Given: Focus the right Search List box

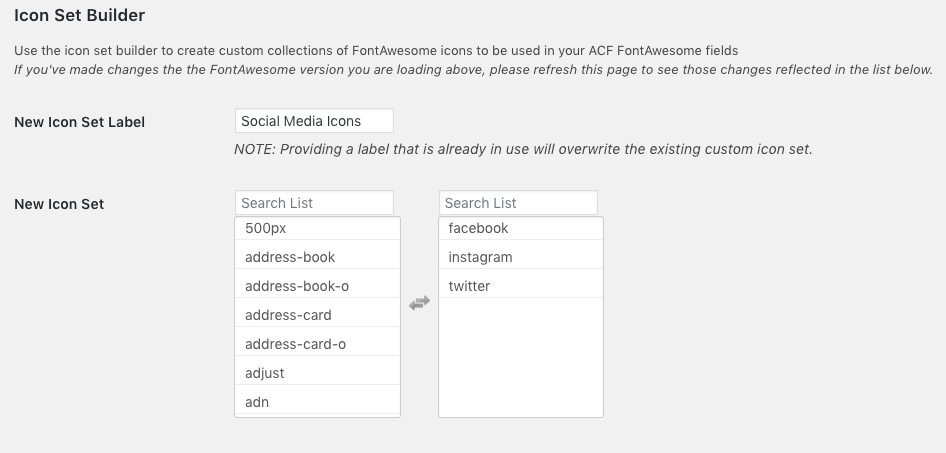Looking at the screenshot, I should pyautogui.click(x=517, y=203).
